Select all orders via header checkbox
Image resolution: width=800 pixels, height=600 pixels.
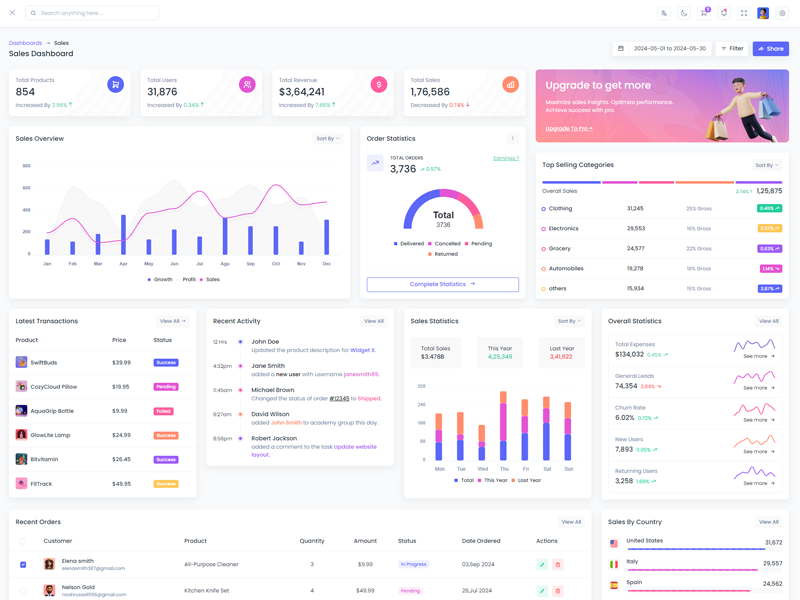23,541
